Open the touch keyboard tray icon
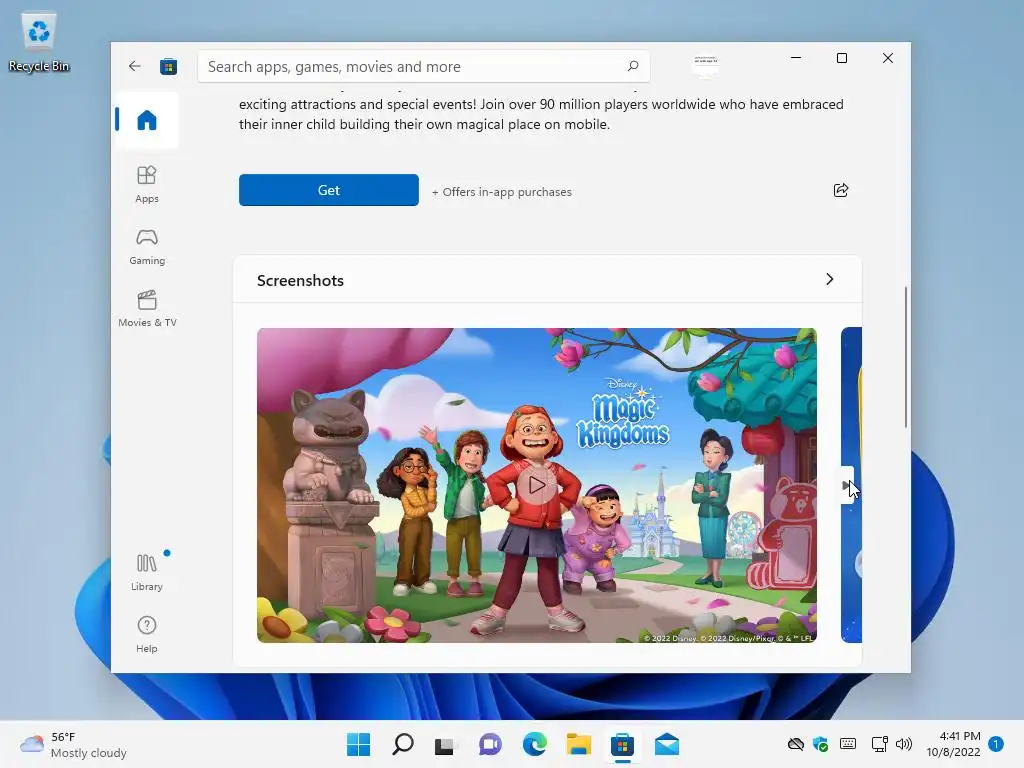1024x768 pixels. pos(848,744)
